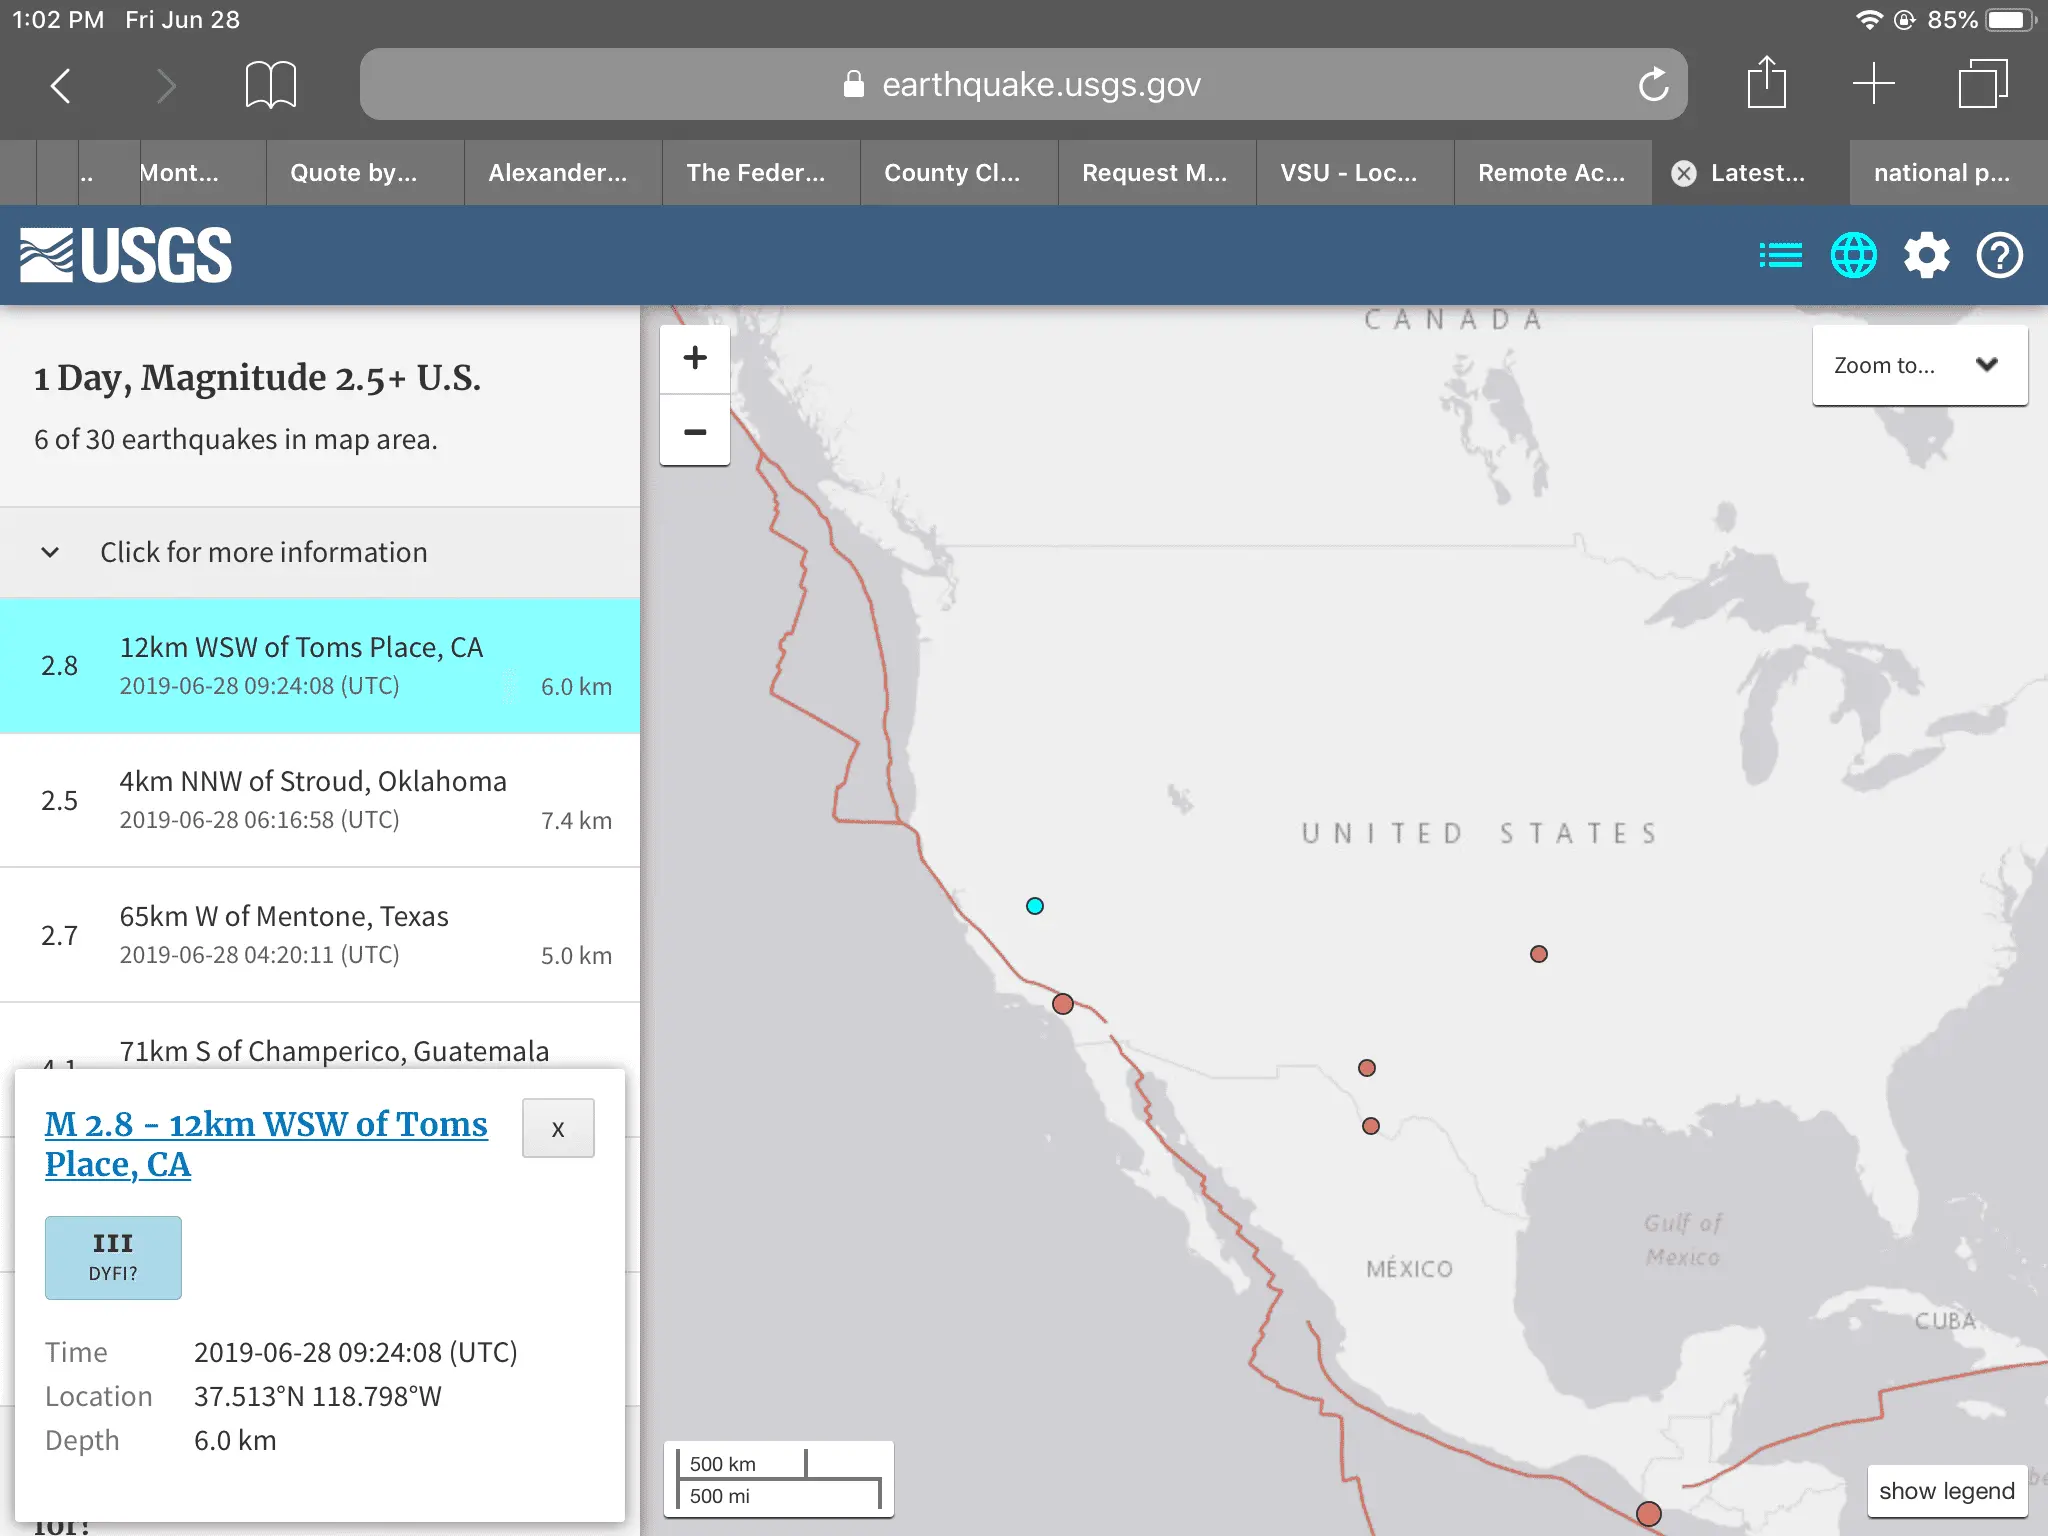2048x1536 pixels.
Task: Switch to the national p... tab
Action: [x=1941, y=173]
